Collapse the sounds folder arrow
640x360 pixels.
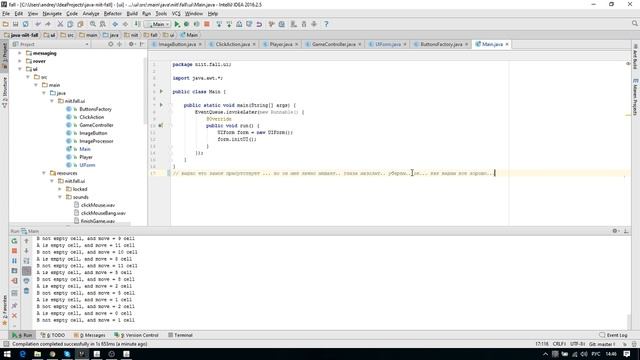click(60, 197)
